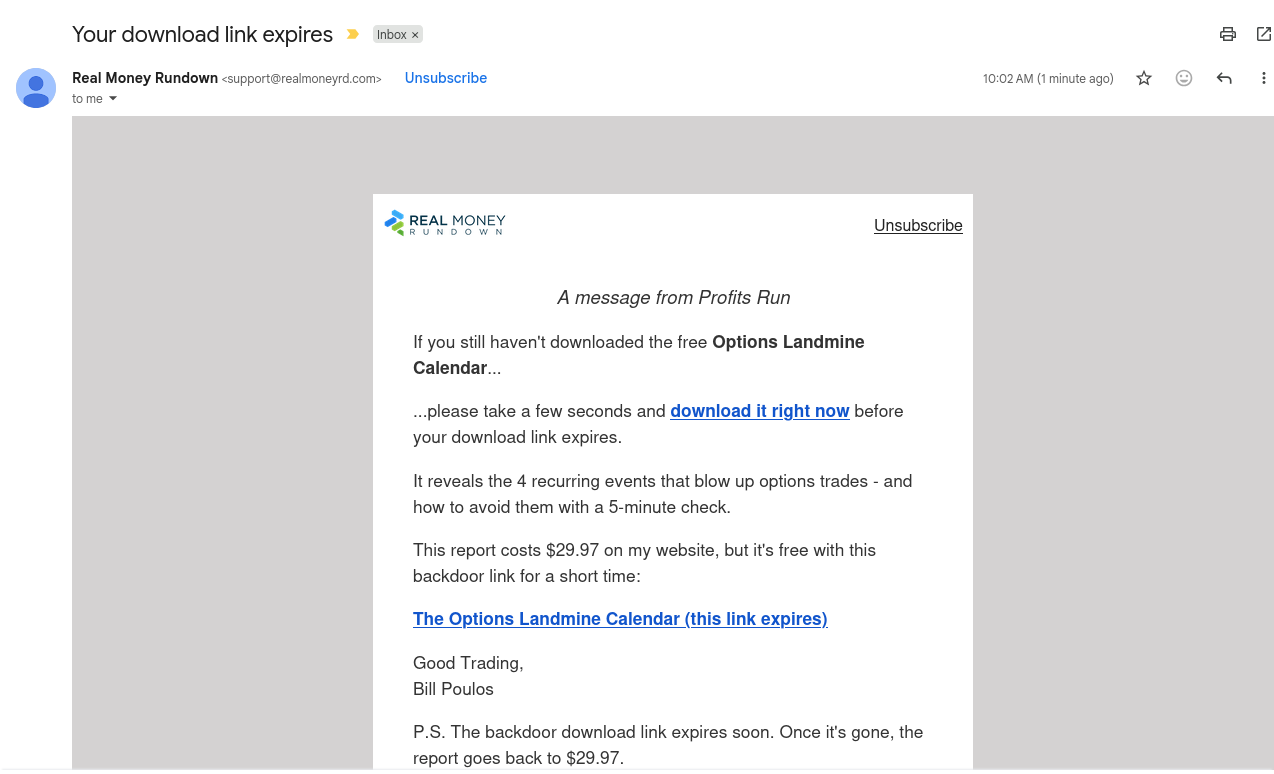The width and height of the screenshot is (1274, 774).
Task: Click the Real Money Rundown logo
Action: tap(445, 223)
